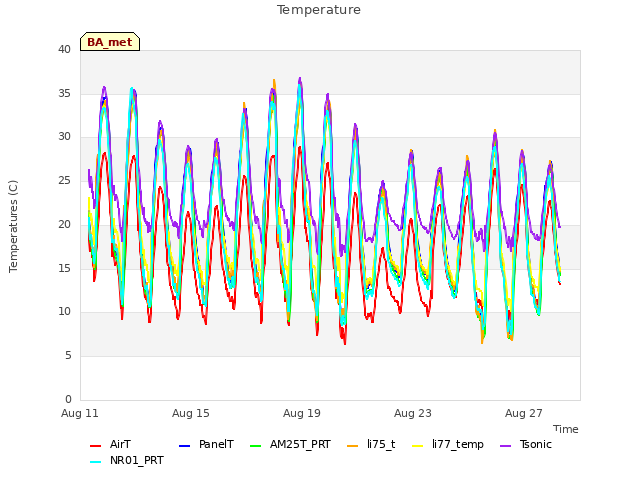Click the blue PanelT legend color marker

[x=184, y=446]
